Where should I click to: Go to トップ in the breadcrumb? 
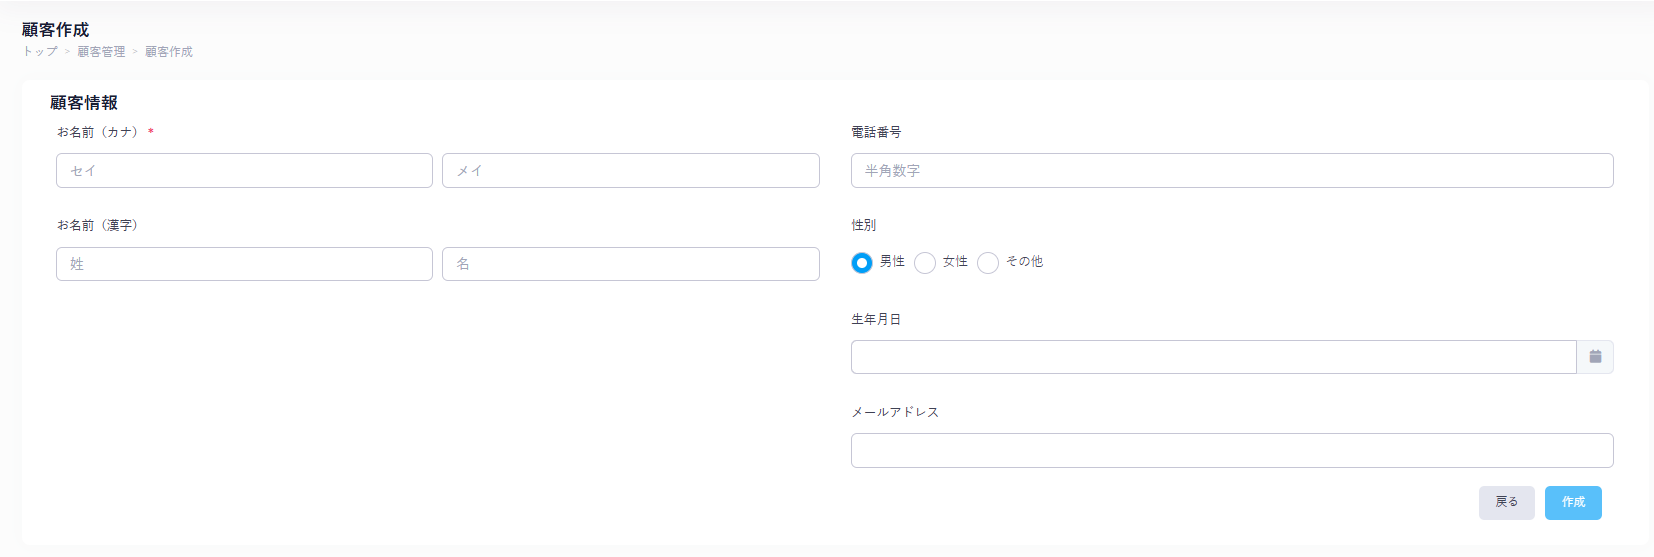[x=40, y=52]
